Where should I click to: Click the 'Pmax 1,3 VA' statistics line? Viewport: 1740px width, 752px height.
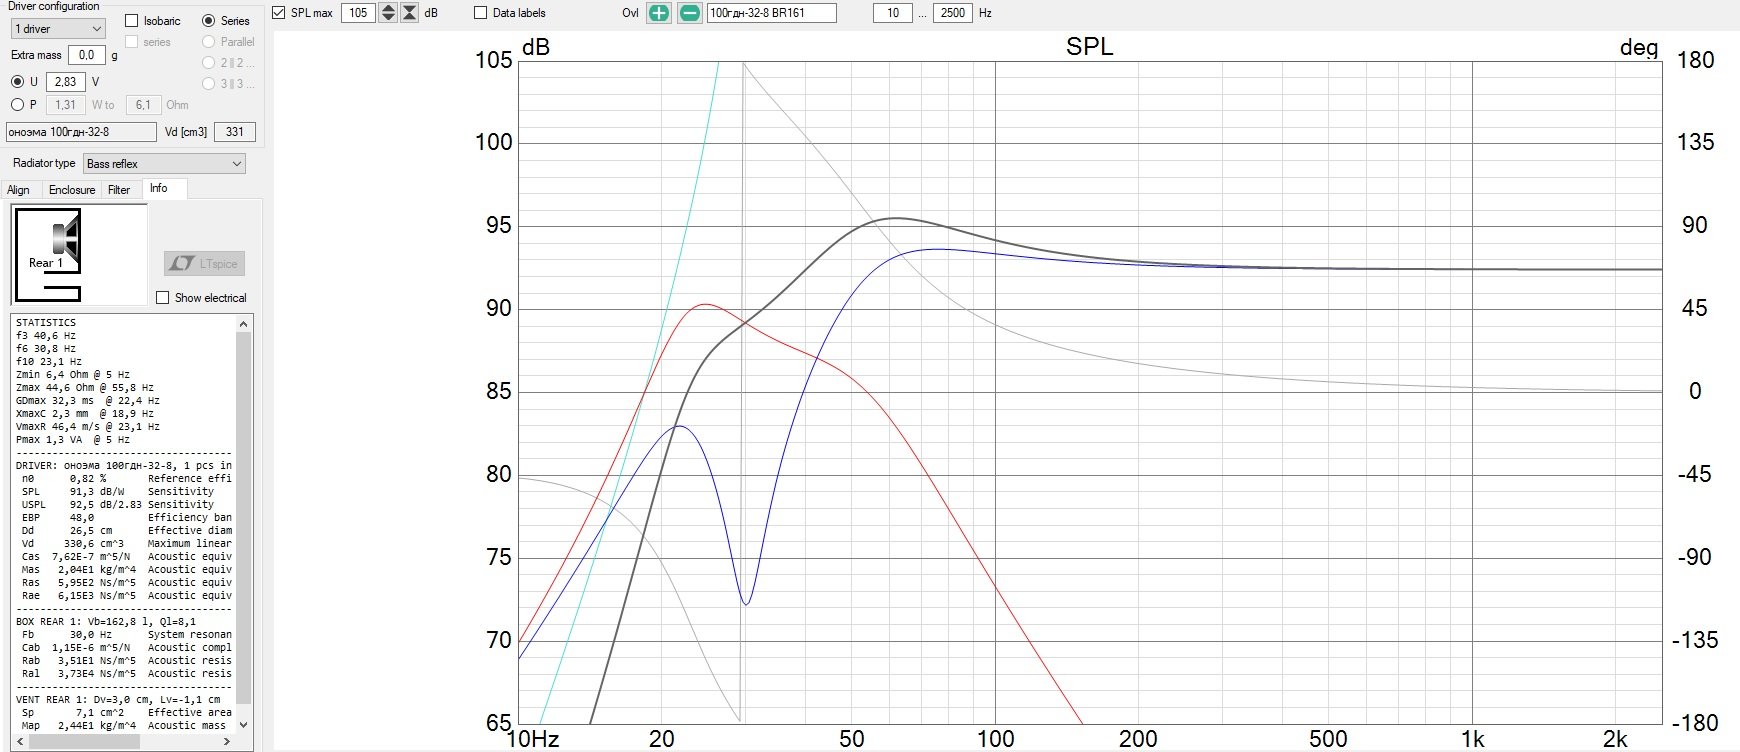tap(73, 440)
